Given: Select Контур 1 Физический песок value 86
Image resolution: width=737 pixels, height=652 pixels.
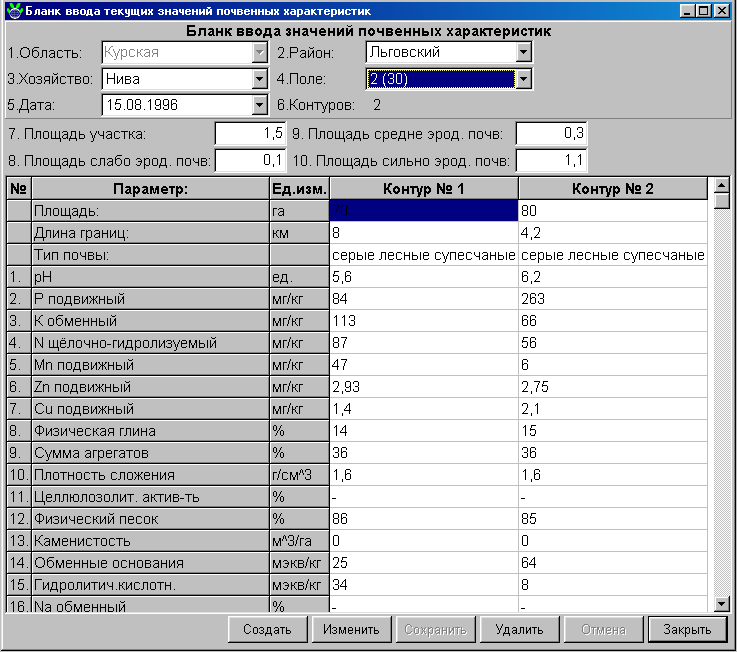Looking at the screenshot, I should click(x=424, y=519).
